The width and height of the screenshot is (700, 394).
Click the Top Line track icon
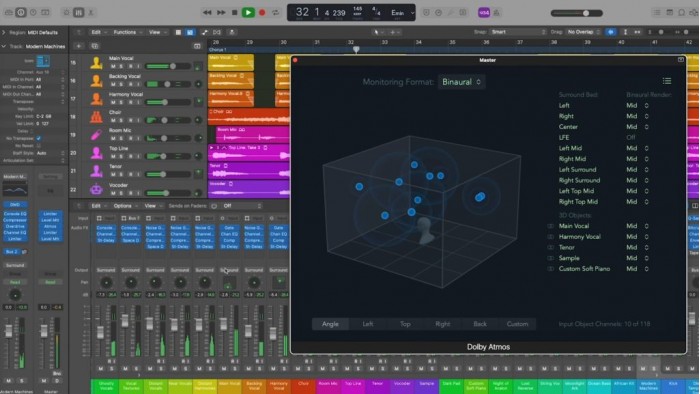(96, 153)
